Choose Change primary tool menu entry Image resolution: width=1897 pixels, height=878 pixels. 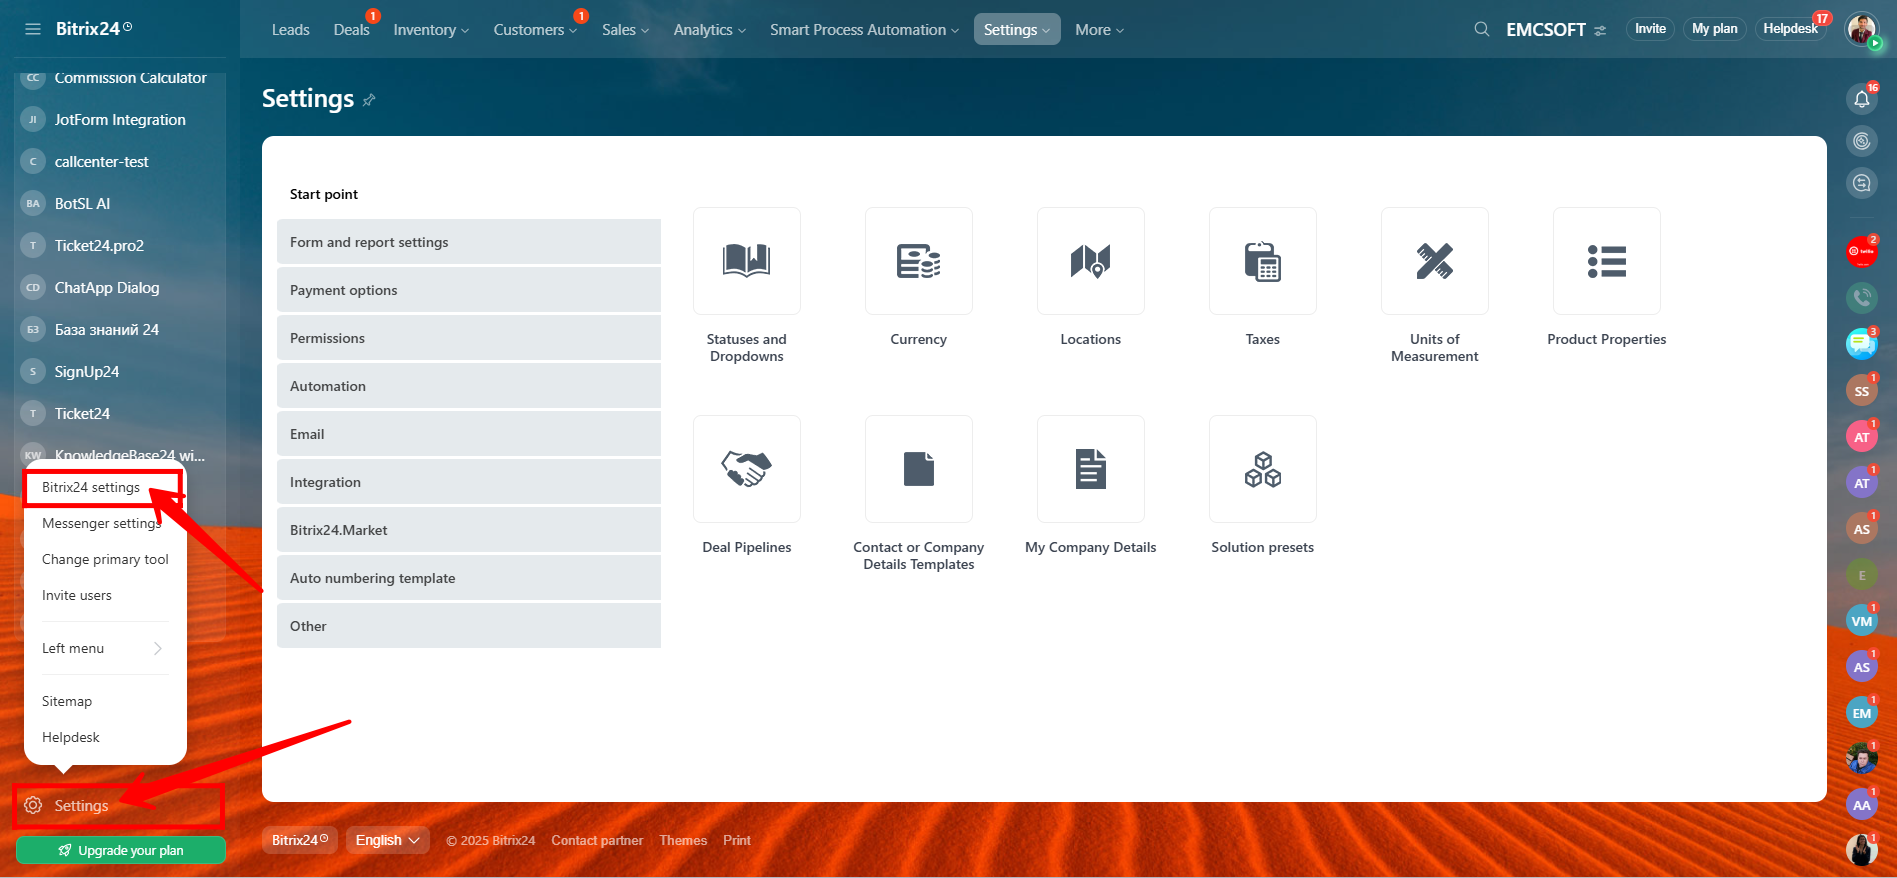tap(105, 559)
